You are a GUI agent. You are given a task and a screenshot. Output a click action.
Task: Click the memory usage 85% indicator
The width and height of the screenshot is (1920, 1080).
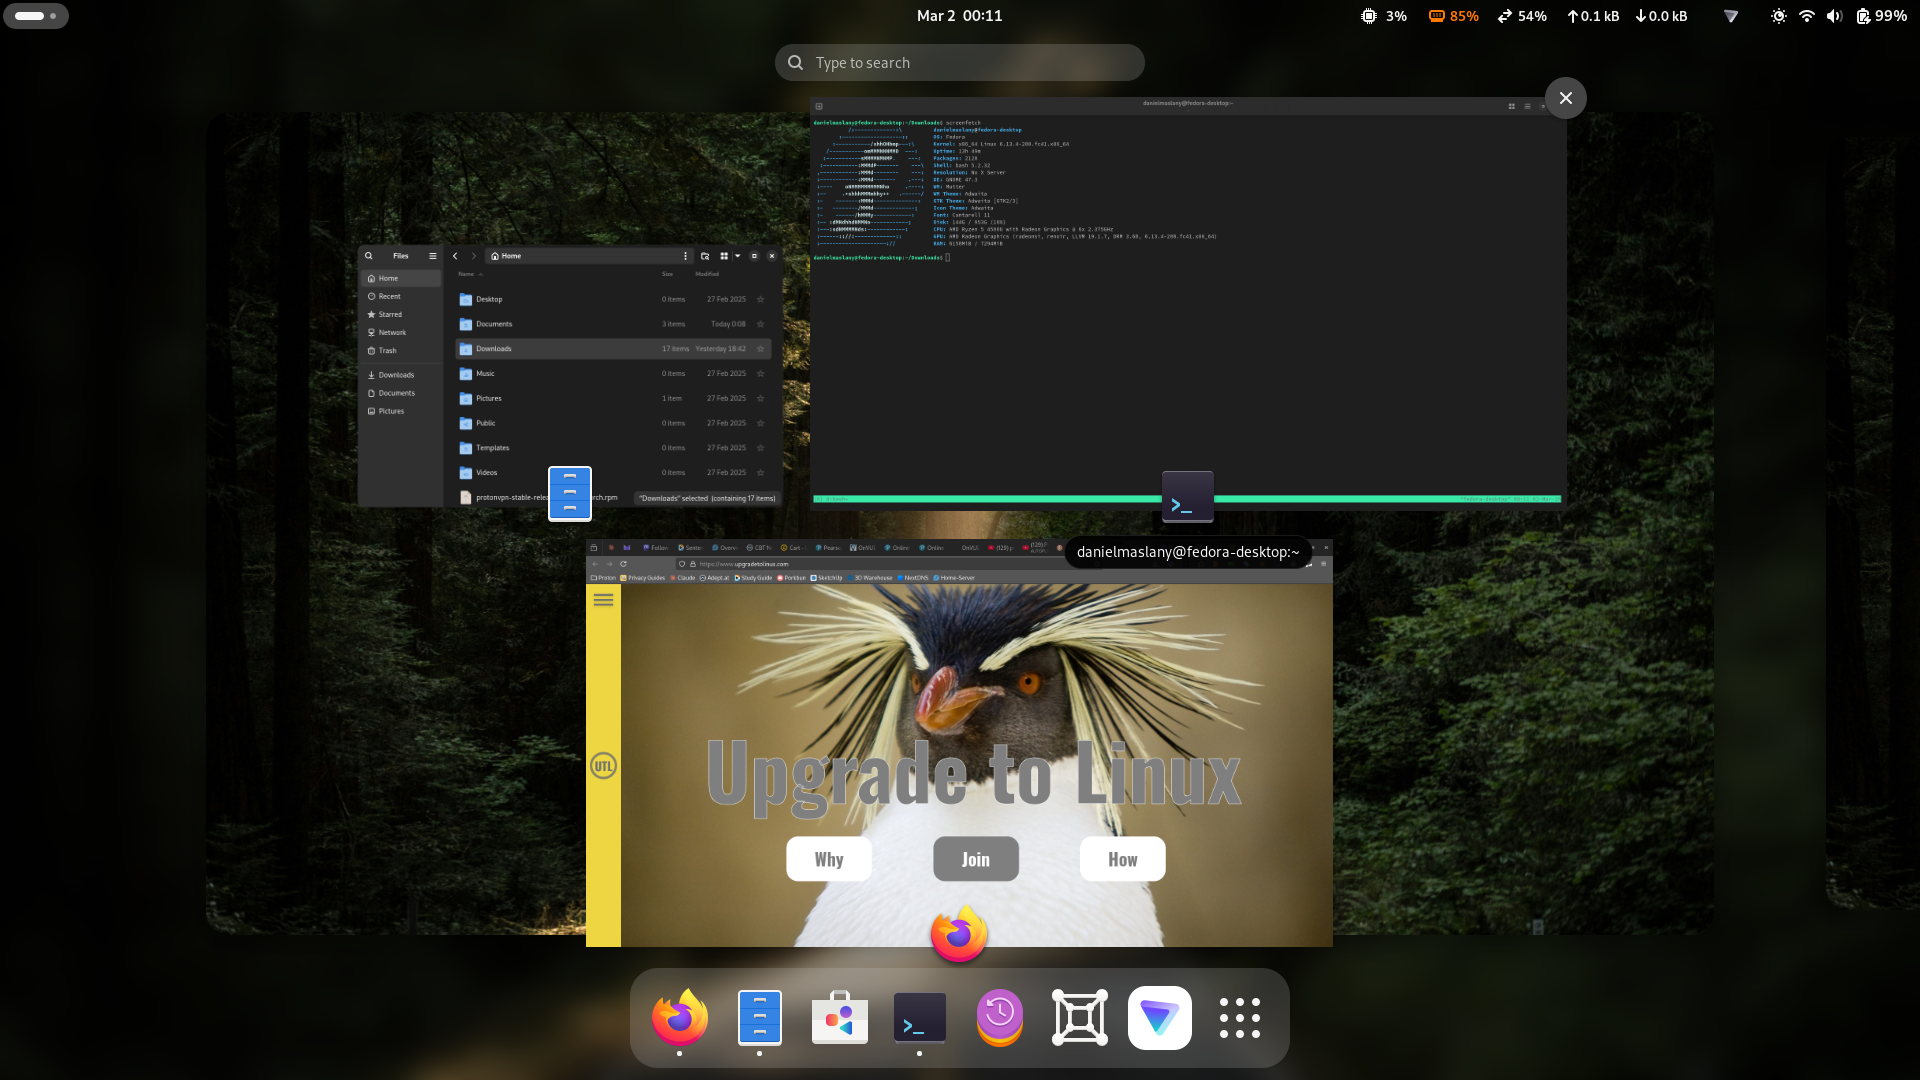[1454, 16]
